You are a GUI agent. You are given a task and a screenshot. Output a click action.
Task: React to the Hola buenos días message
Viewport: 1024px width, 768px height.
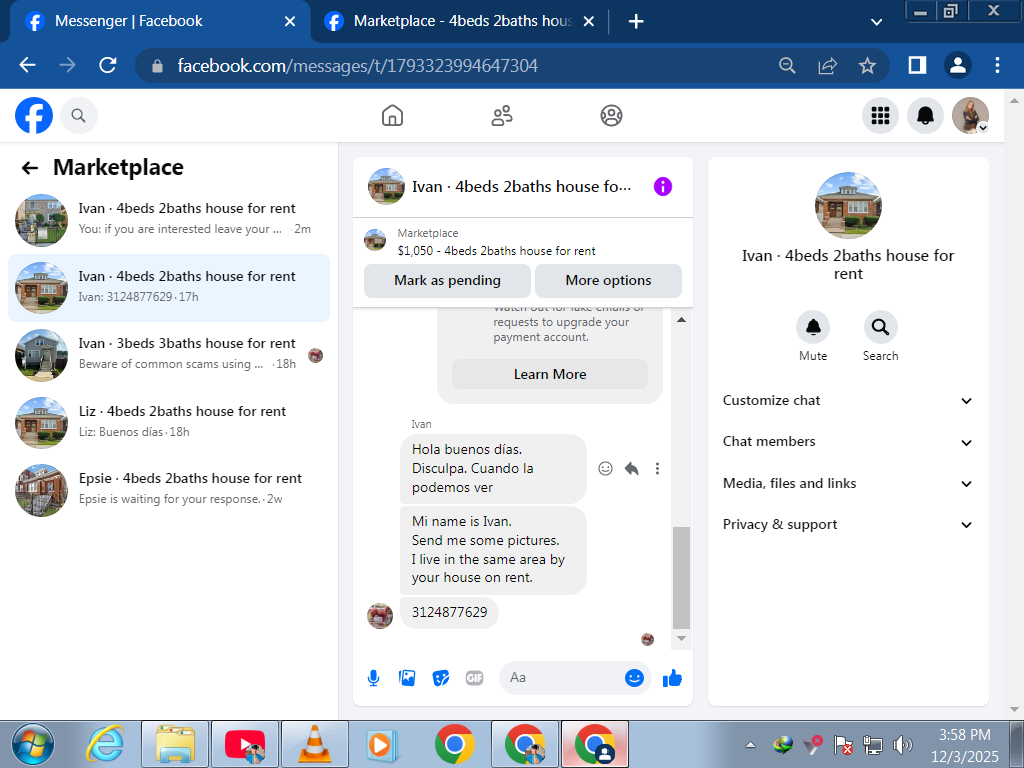tap(605, 468)
